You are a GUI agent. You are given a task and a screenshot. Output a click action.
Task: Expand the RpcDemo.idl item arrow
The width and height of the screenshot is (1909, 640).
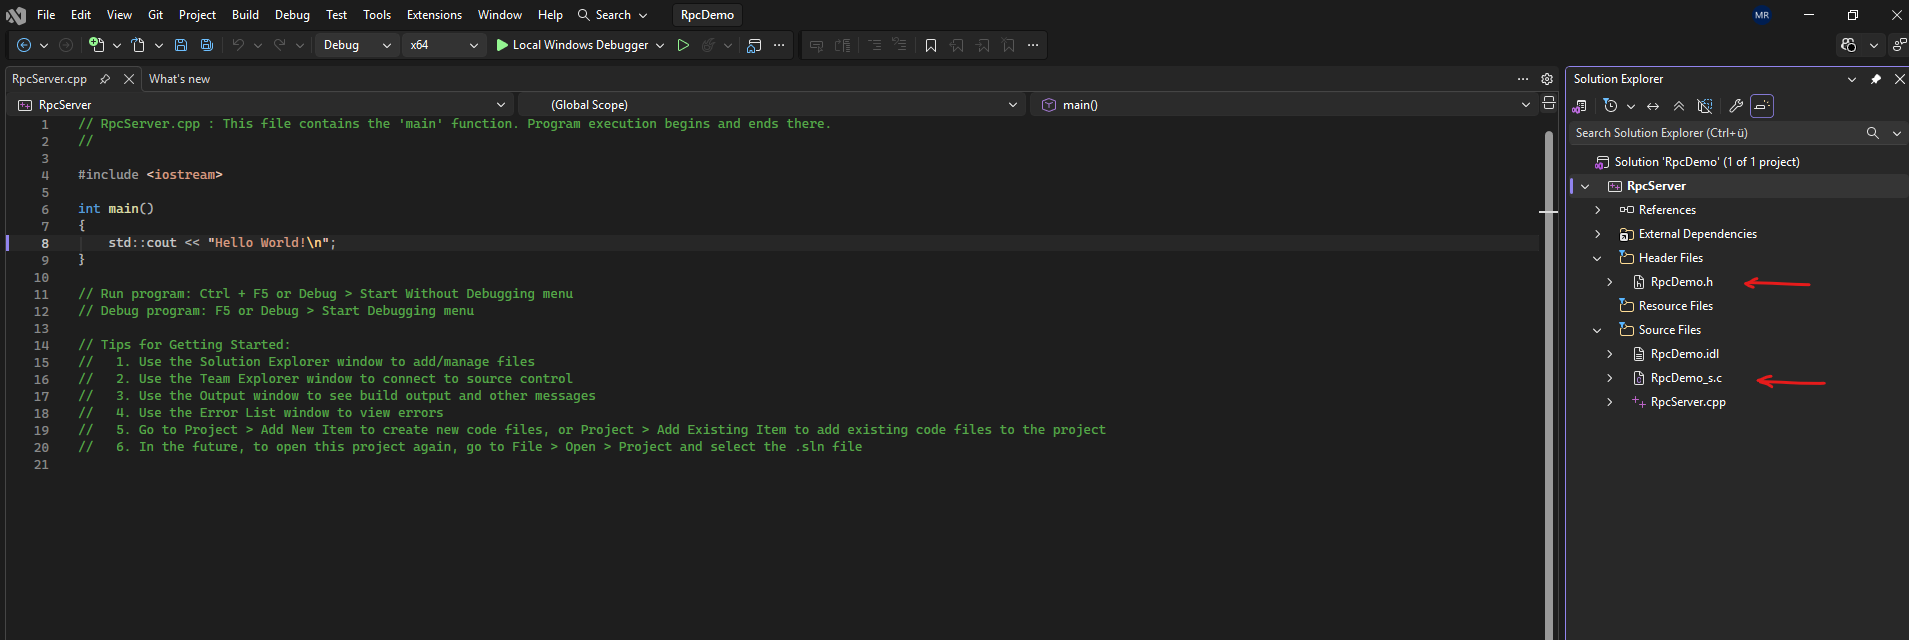click(x=1609, y=354)
